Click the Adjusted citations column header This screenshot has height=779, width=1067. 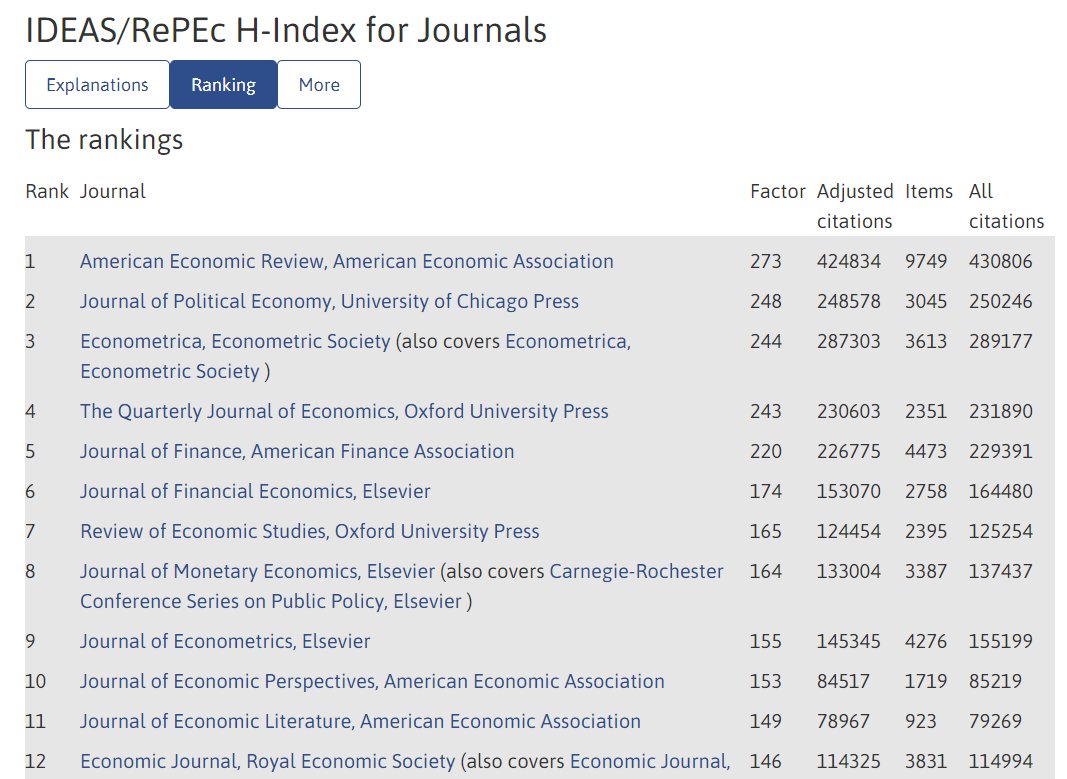pos(855,206)
